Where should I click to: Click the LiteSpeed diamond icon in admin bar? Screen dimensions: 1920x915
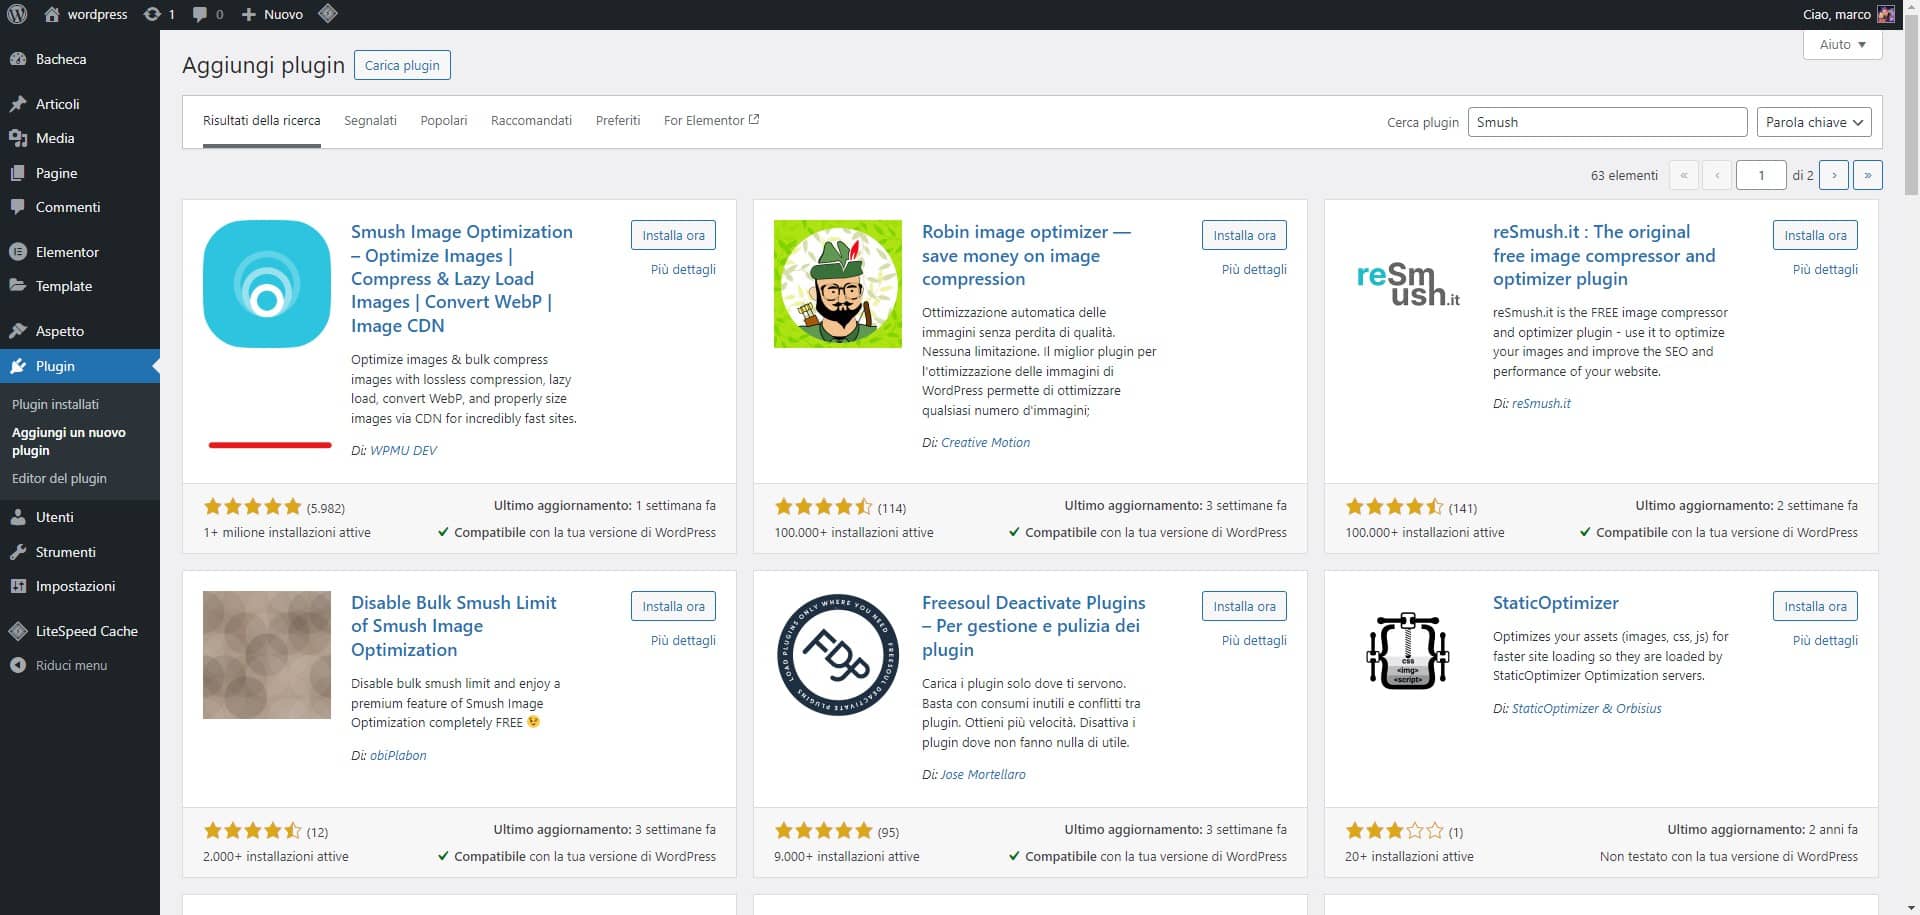(x=327, y=14)
